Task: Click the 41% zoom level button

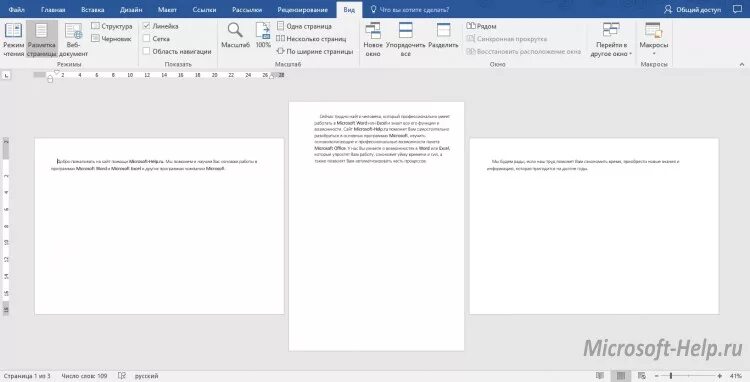Action: click(x=736, y=376)
